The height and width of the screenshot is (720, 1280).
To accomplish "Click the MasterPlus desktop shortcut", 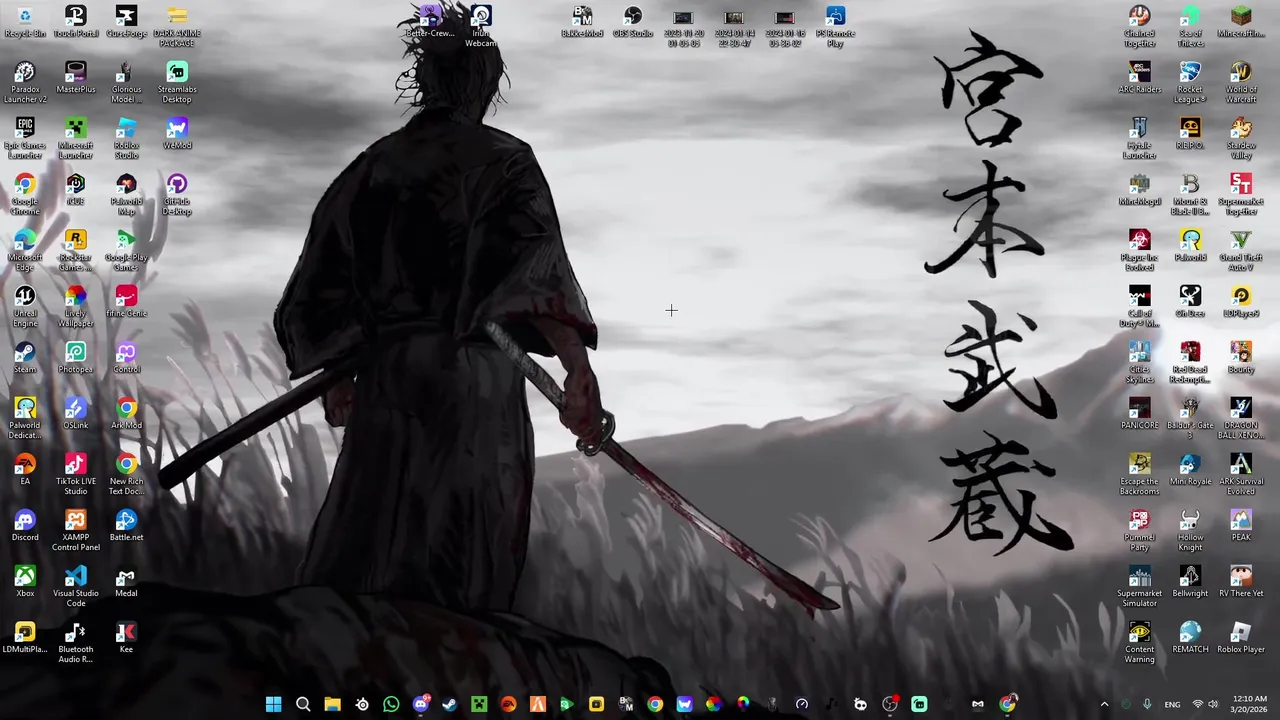I will click(x=76, y=78).
